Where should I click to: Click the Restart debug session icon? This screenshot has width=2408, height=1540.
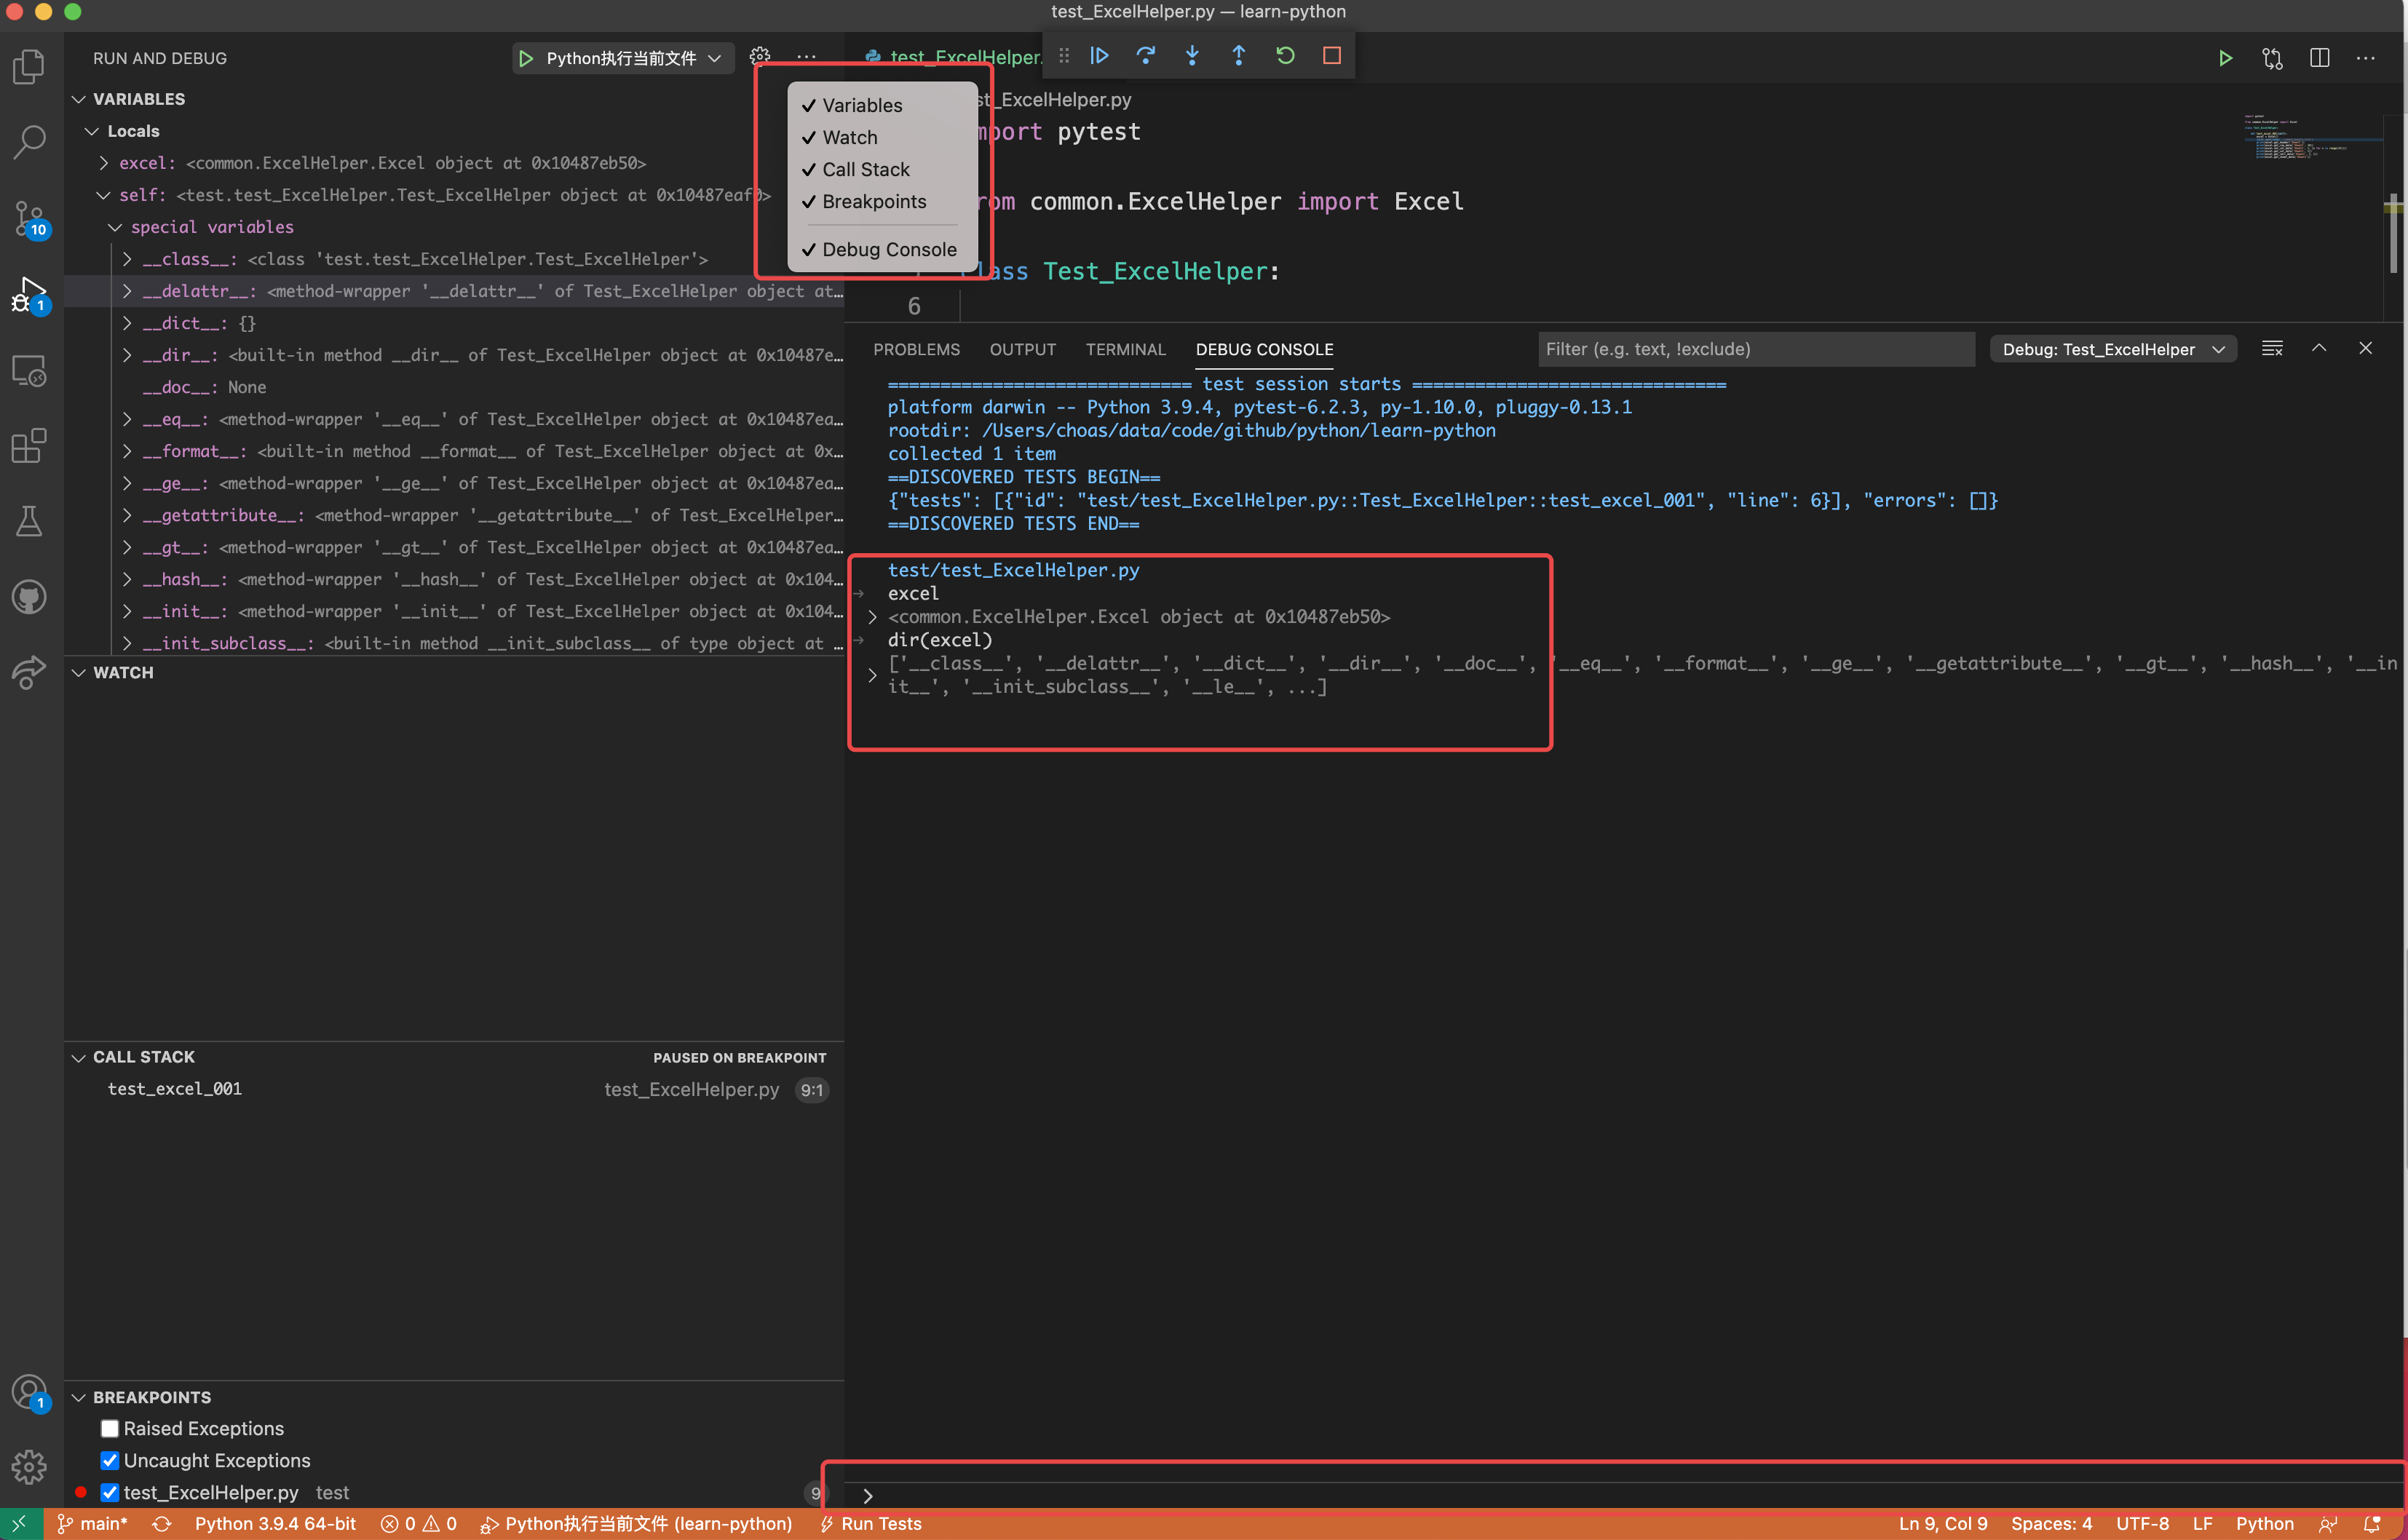tap(1285, 56)
